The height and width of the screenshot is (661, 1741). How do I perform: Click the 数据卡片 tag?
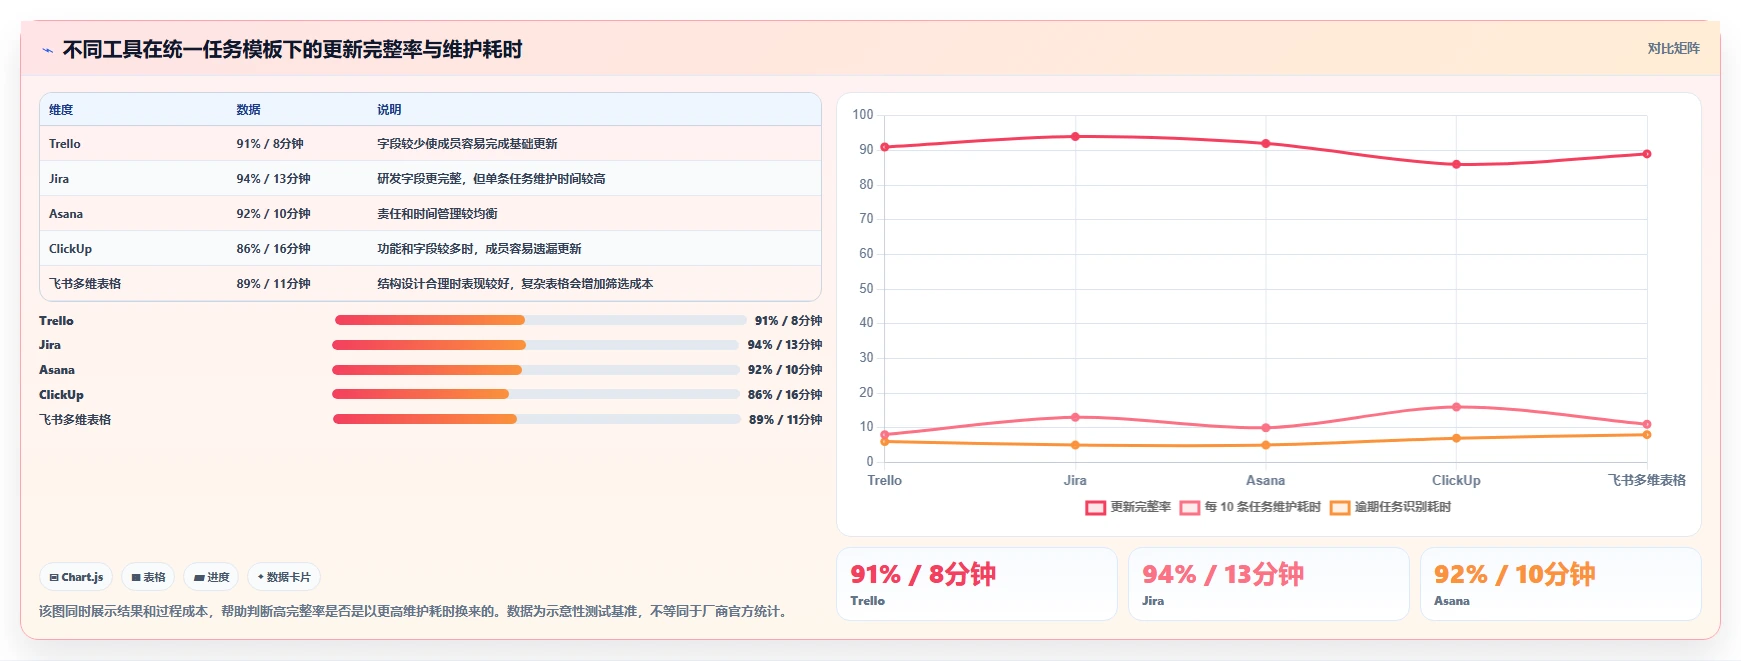point(283,577)
